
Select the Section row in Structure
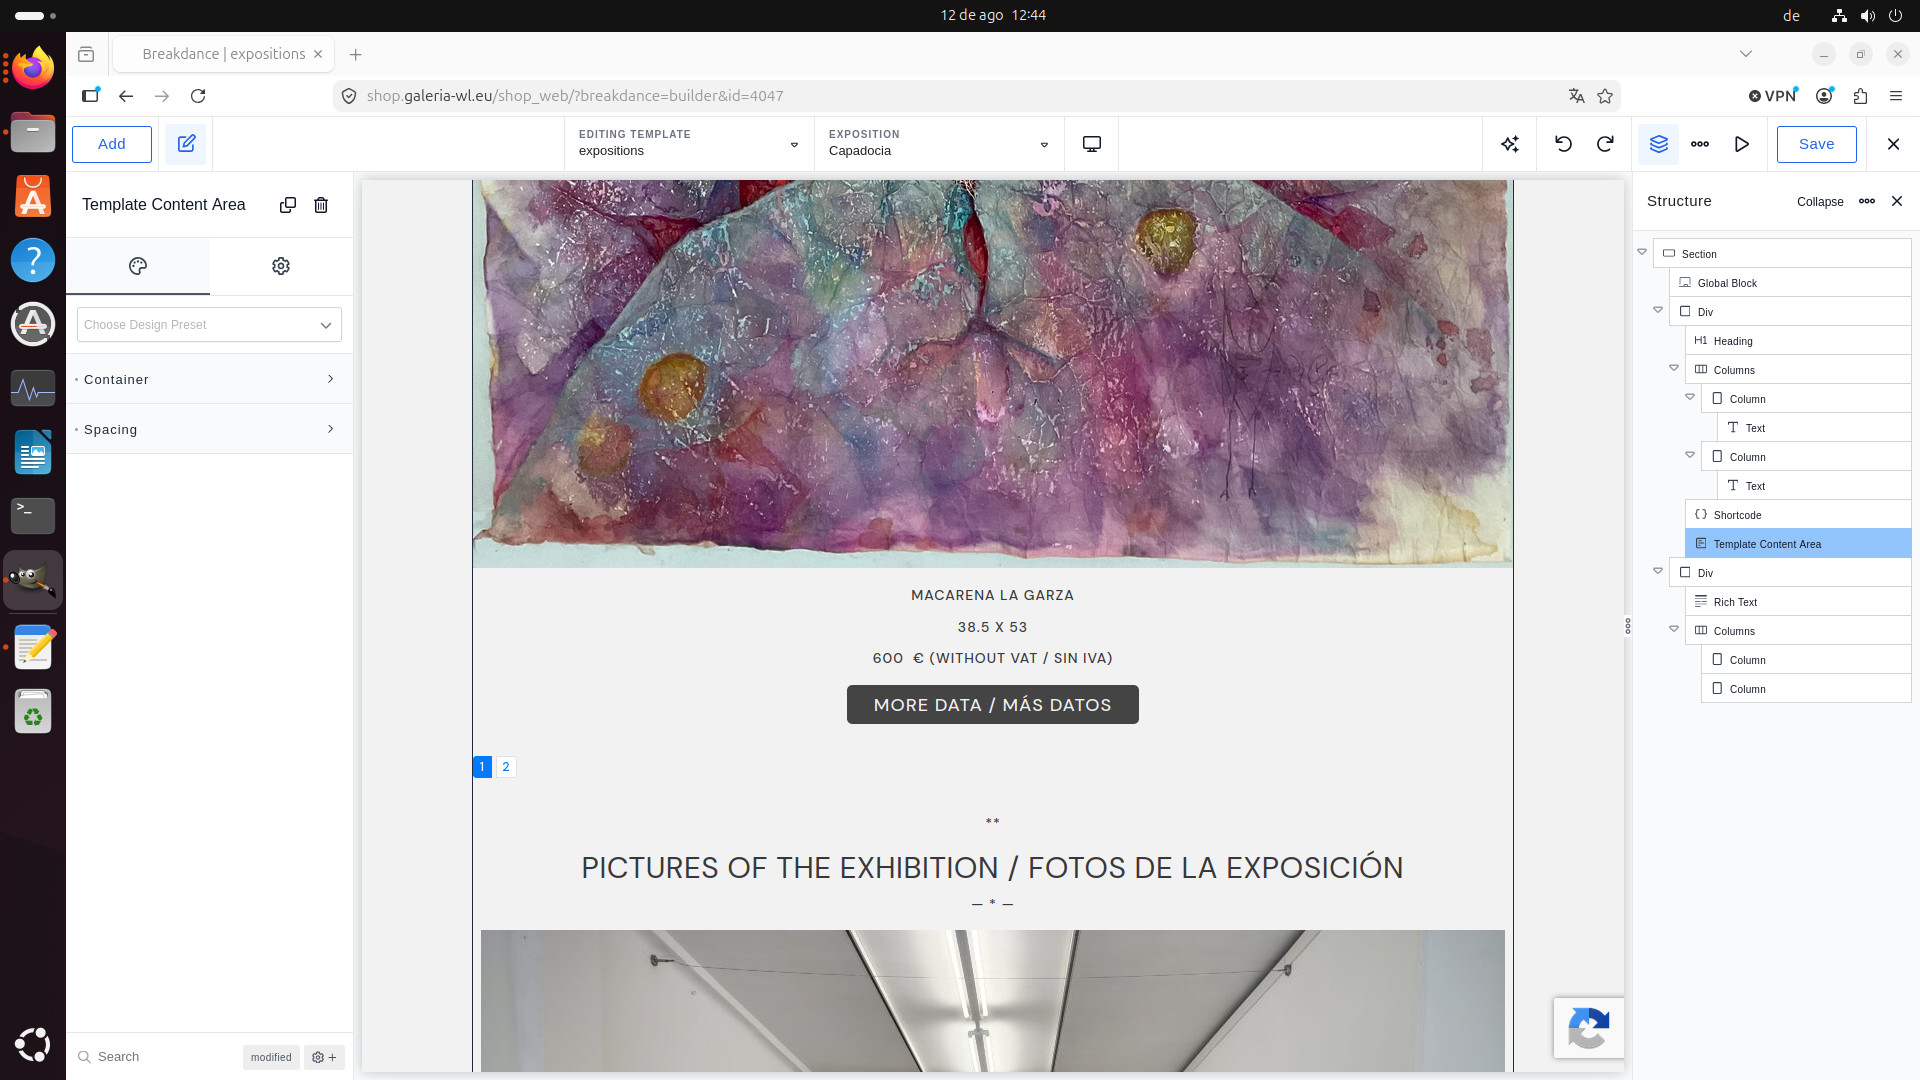pyautogui.click(x=1783, y=254)
